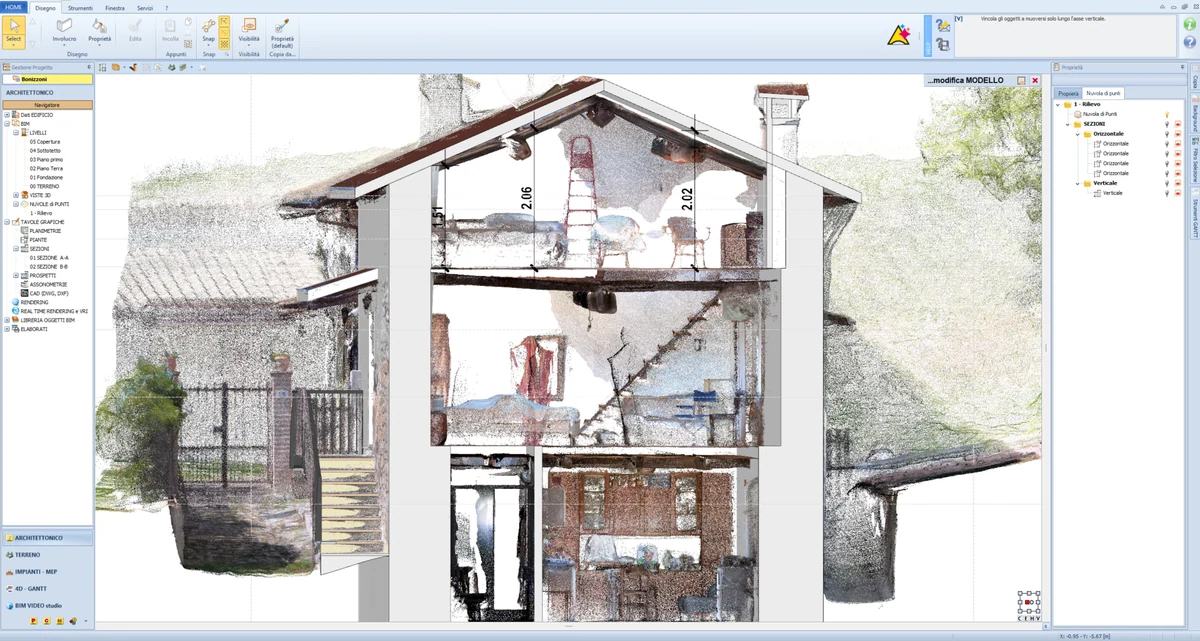This screenshot has width=1200, height=641.
Task: Toggle red section icon on SEZIONI row
Action: pyautogui.click(x=1177, y=124)
